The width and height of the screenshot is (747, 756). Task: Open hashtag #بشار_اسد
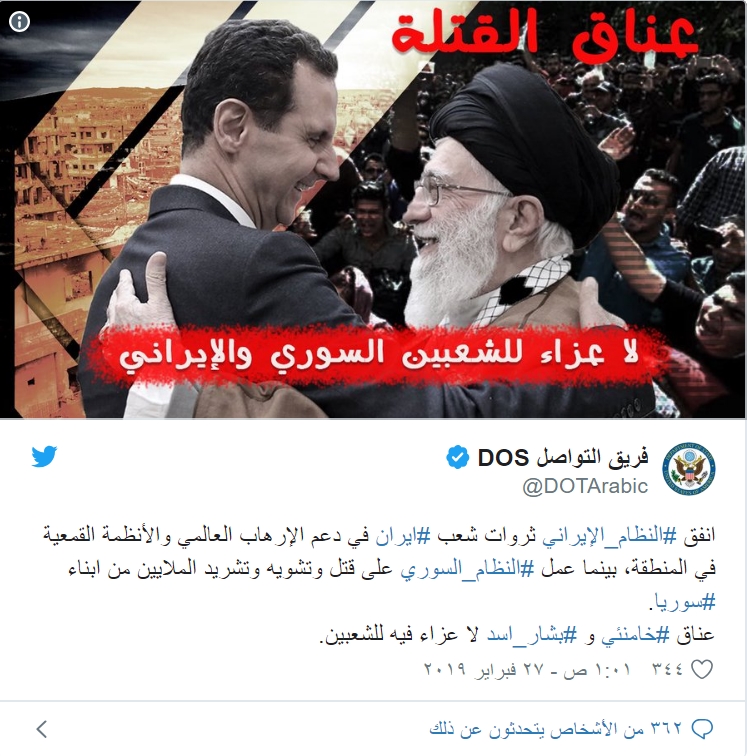point(531,635)
